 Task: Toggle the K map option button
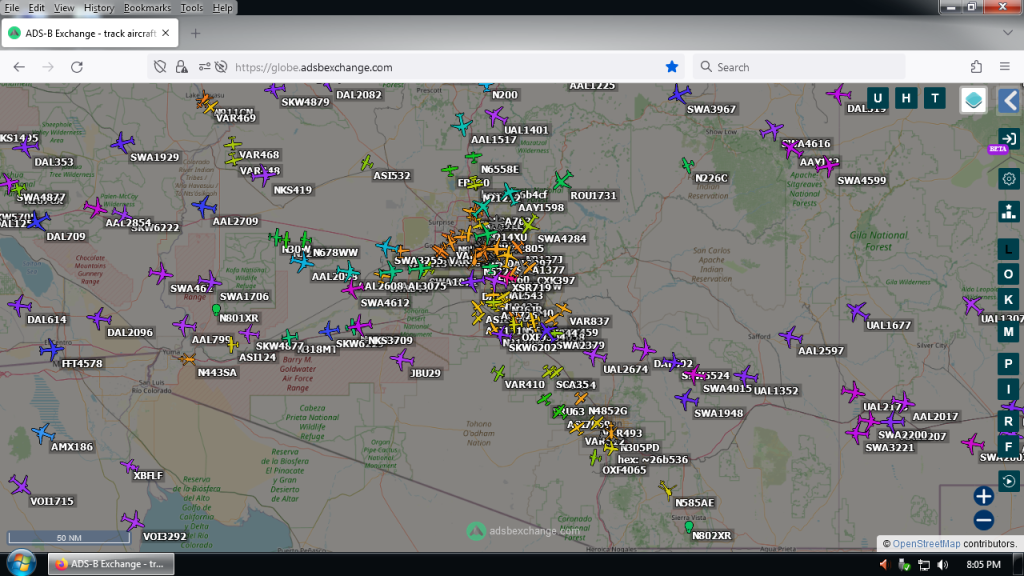[x=1008, y=300]
